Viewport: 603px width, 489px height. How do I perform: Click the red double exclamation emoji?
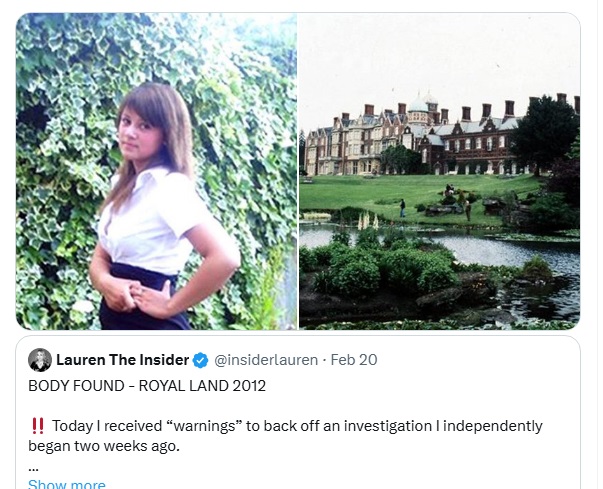[x=38, y=426]
